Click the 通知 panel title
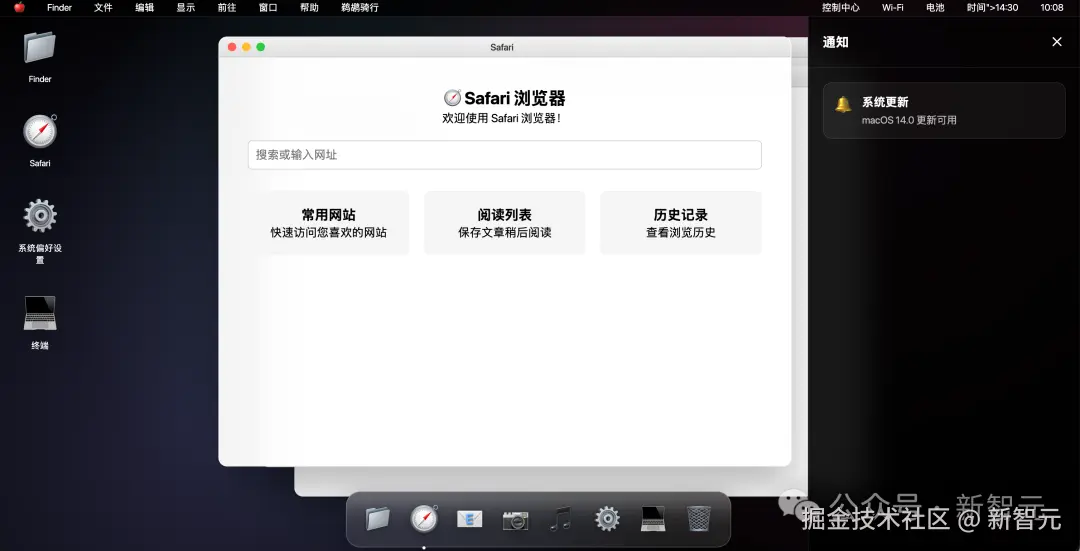 [835, 42]
